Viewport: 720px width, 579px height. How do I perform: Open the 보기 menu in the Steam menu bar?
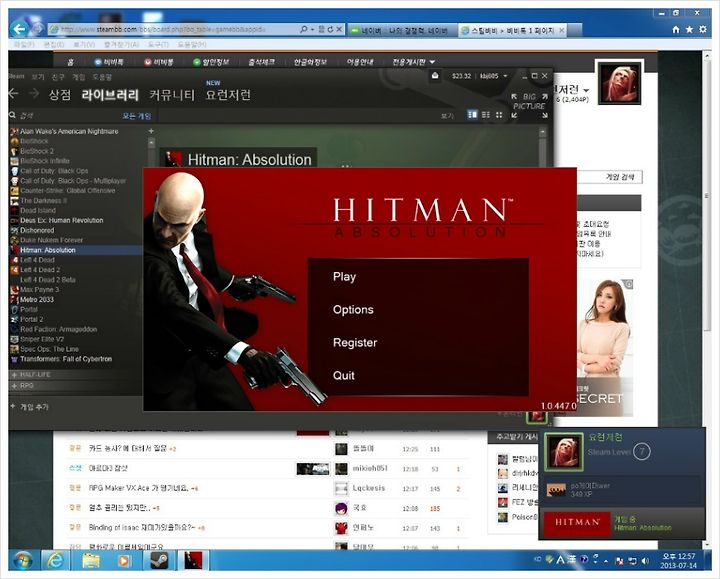(x=38, y=77)
